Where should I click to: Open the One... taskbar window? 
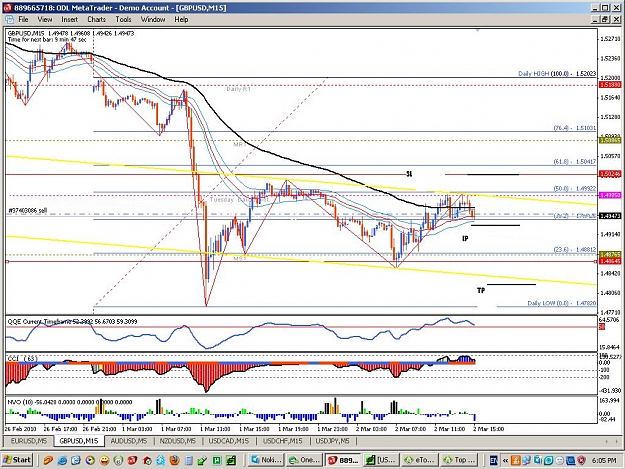tap(304, 460)
